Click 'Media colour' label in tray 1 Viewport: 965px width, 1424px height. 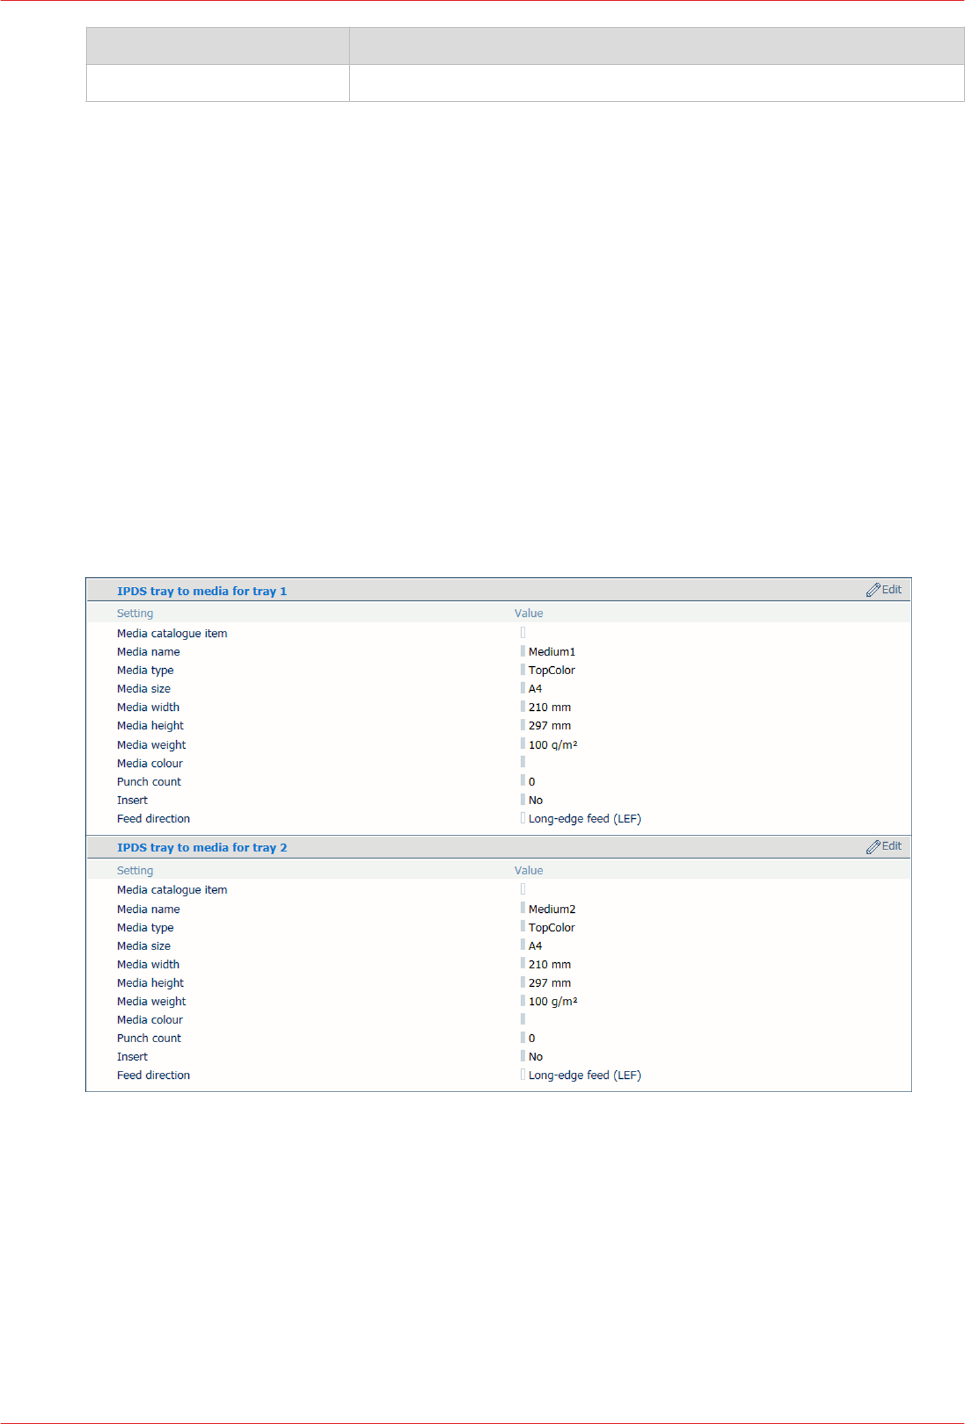[150, 763]
